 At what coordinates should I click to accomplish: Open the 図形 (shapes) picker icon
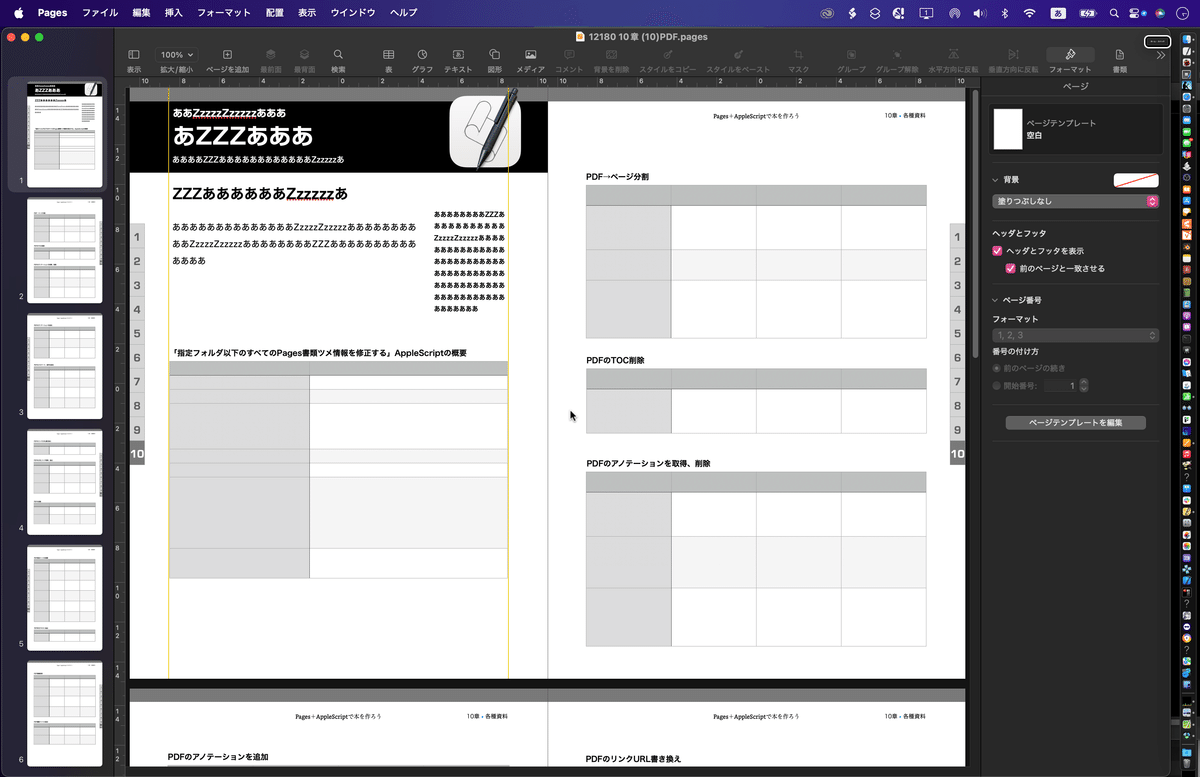coord(494,57)
